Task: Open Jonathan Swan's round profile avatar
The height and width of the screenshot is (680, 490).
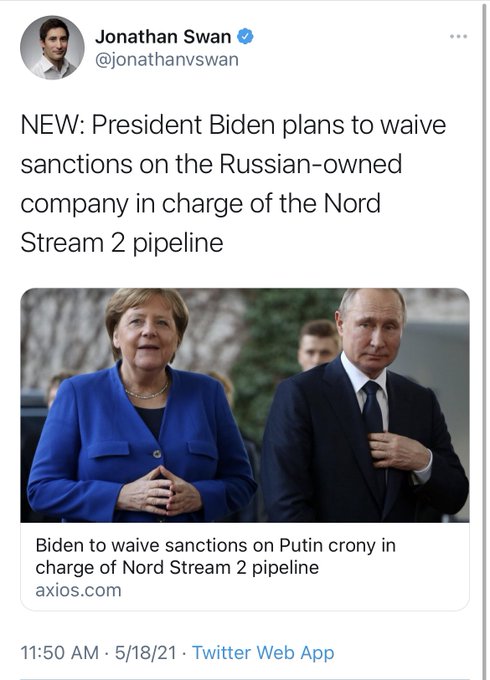Action: [x=52, y=48]
